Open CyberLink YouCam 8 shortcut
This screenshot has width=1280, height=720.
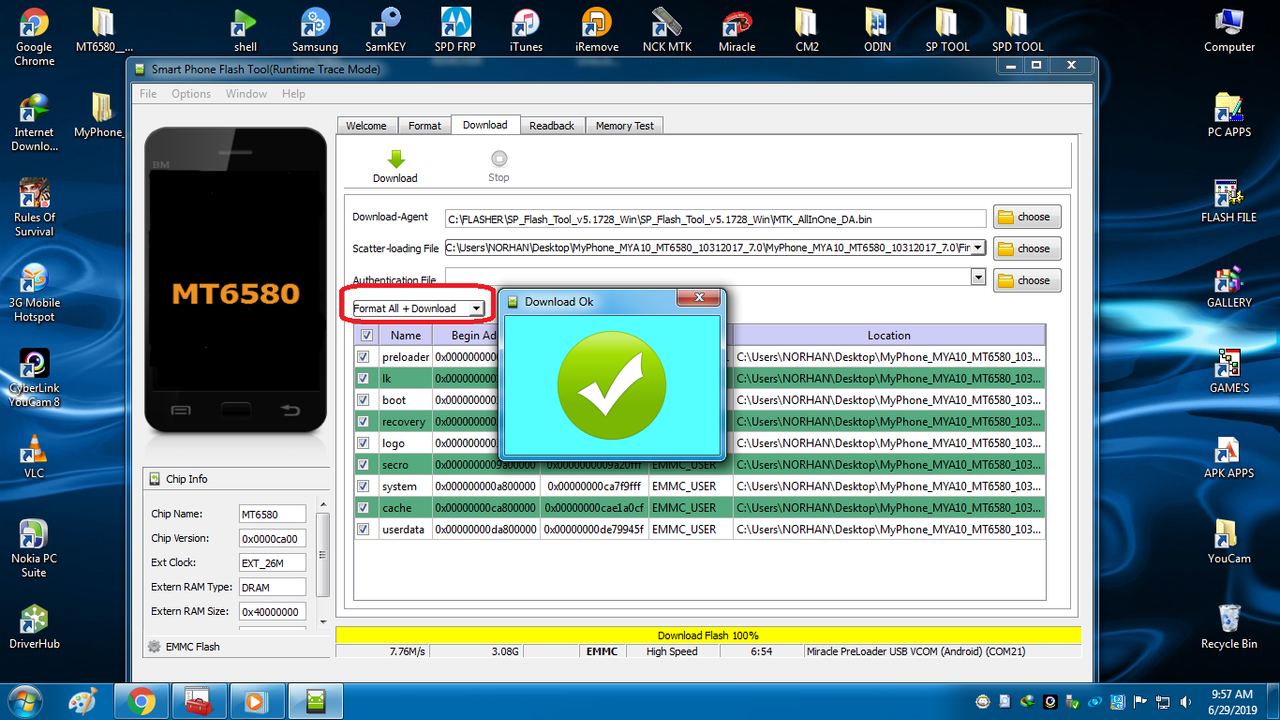point(34,378)
